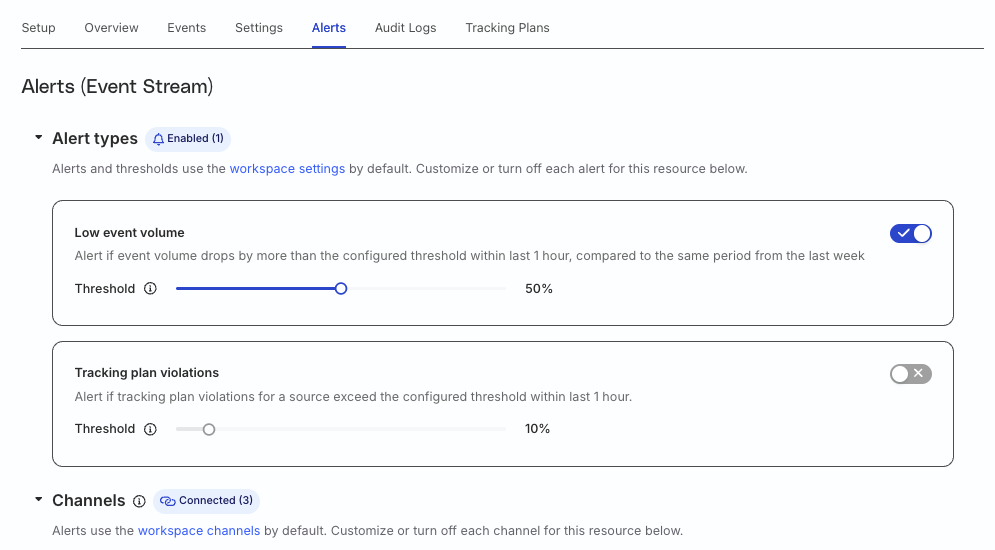Collapse the Alert types section

[39, 138]
